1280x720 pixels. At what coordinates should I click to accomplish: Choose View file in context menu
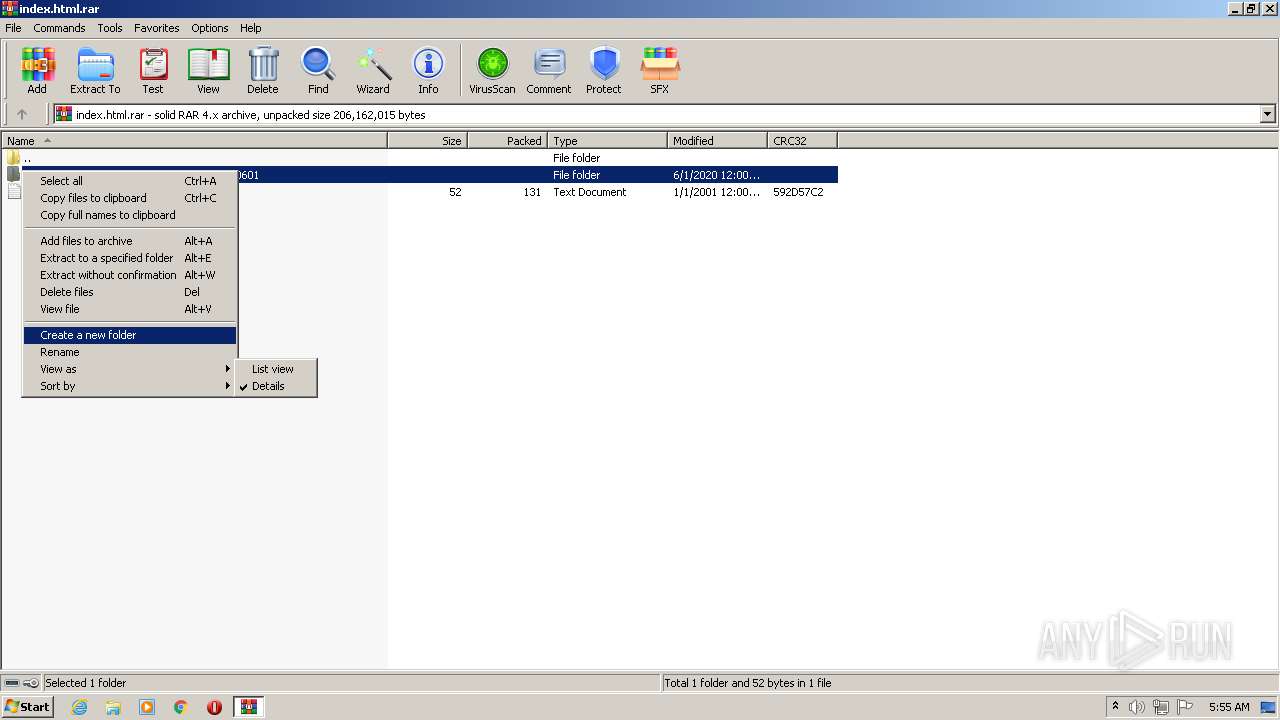click(x=130, y=309)
